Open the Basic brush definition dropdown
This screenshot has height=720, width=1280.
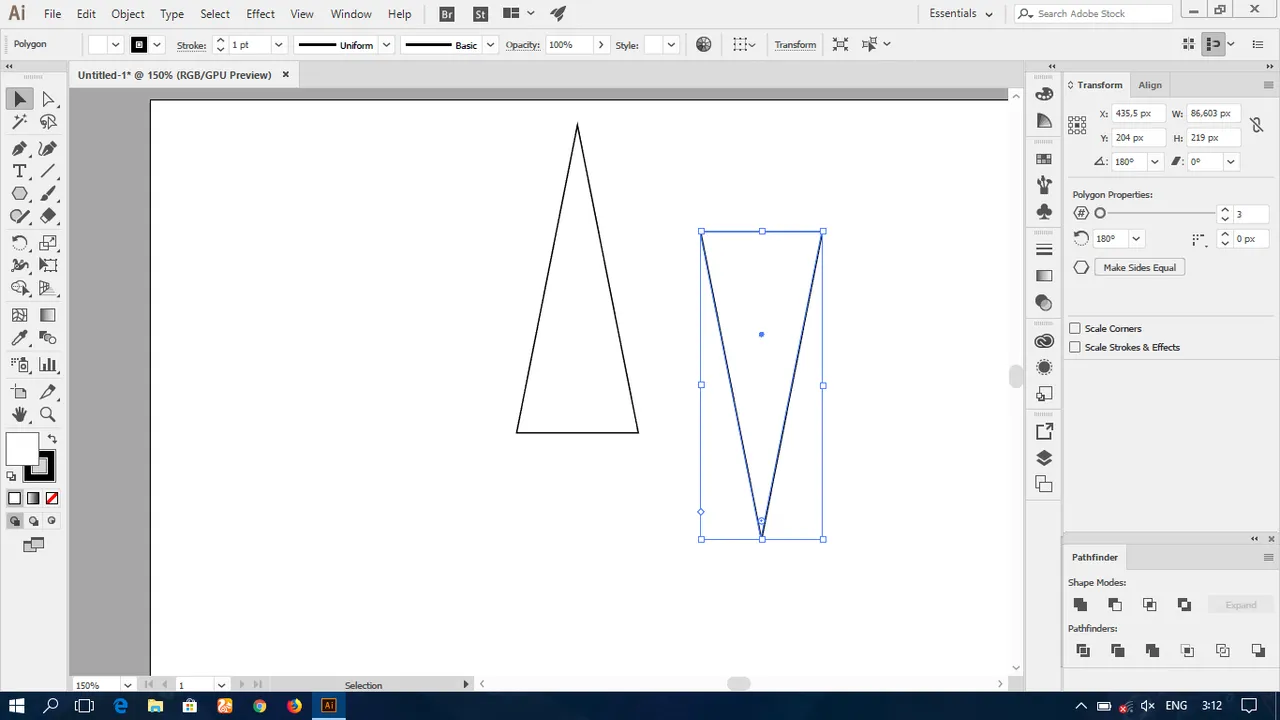tap(490, 45)
